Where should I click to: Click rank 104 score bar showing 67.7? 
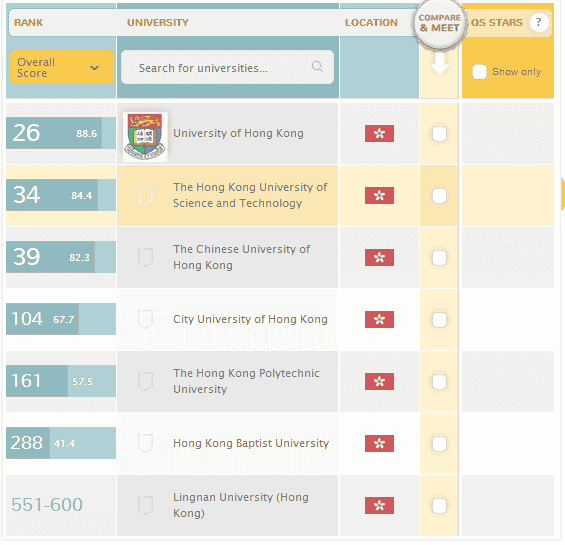[61, 319]
